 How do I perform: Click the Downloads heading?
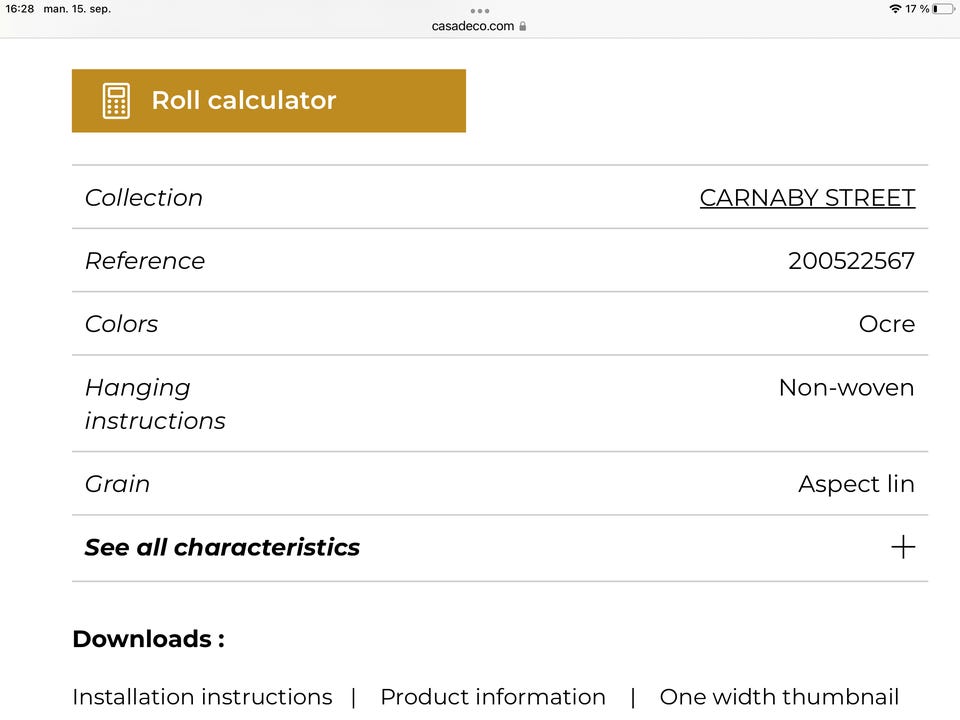pos(148,639)
